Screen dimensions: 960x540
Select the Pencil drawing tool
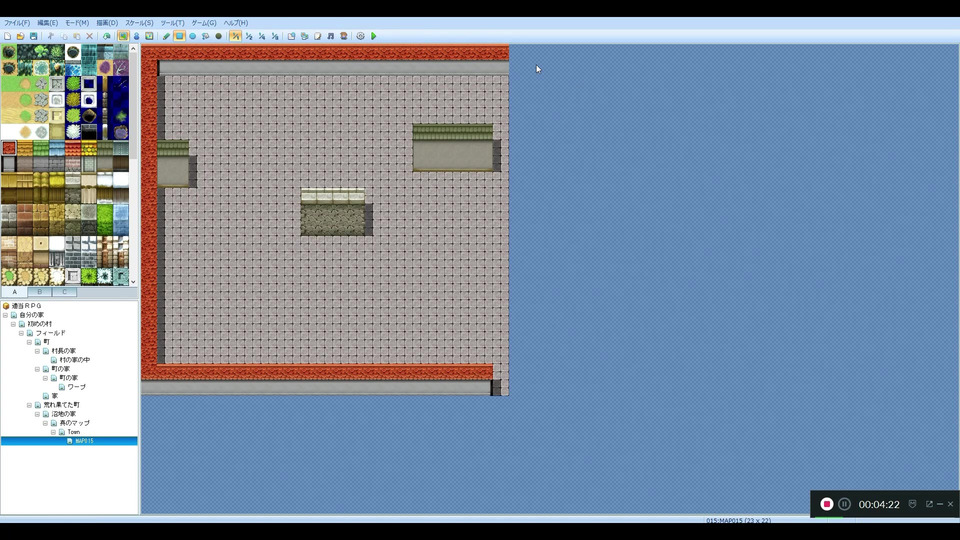pyautogui.click(x=166, y=36)
